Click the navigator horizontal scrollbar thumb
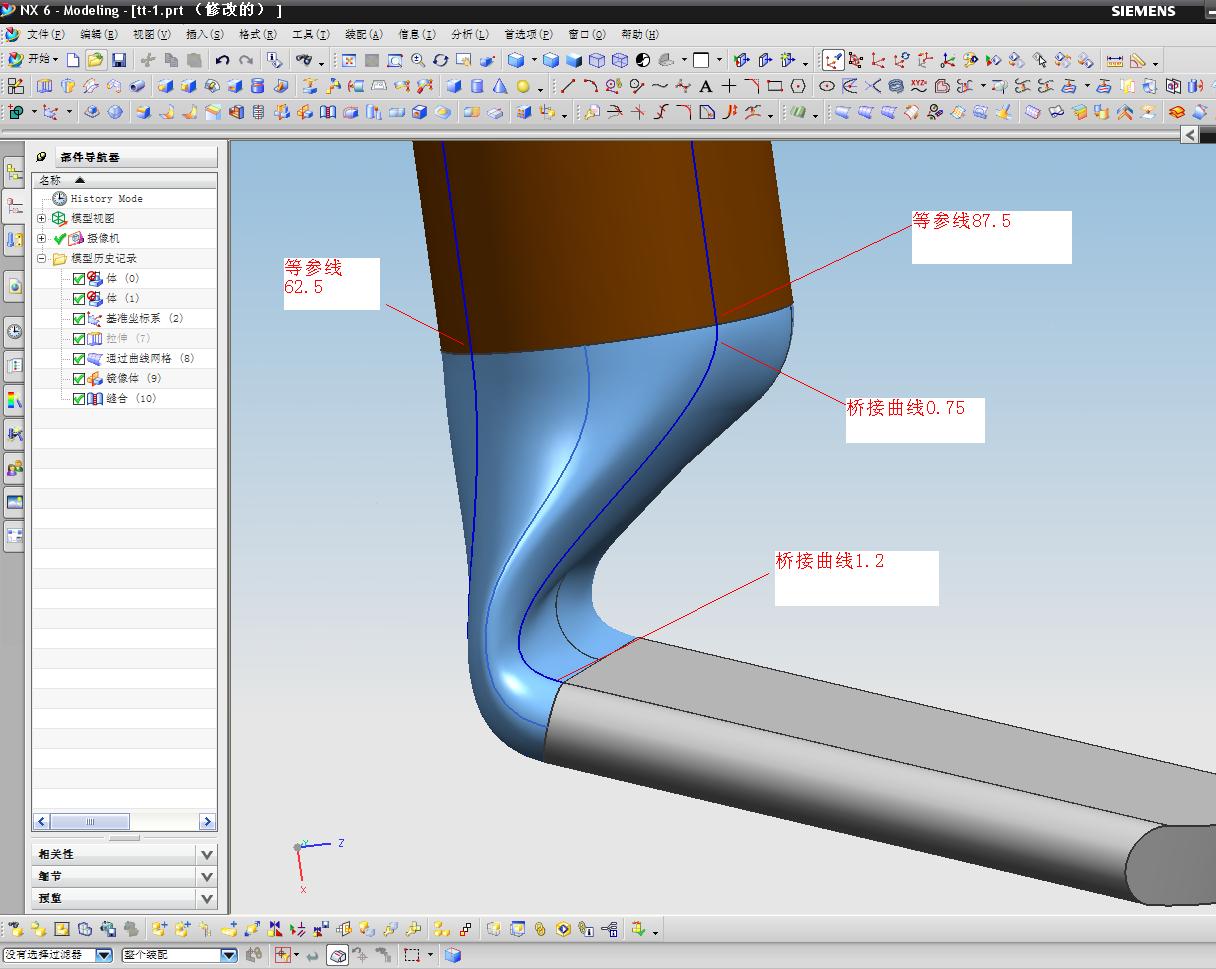The height and width of the screenshot is (969, 1216). [90, 822]
